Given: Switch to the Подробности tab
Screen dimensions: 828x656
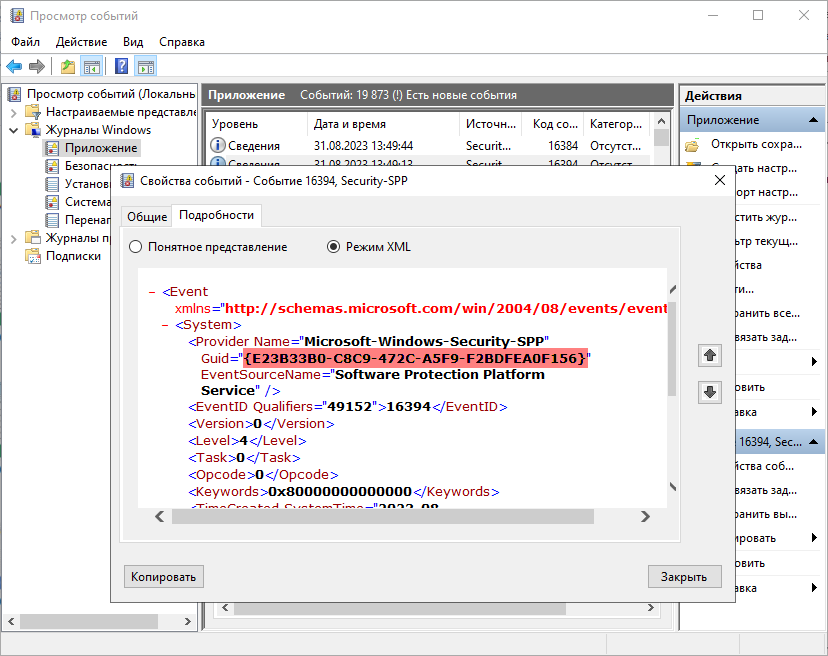Looking at the screenshot, I should 217,215.
